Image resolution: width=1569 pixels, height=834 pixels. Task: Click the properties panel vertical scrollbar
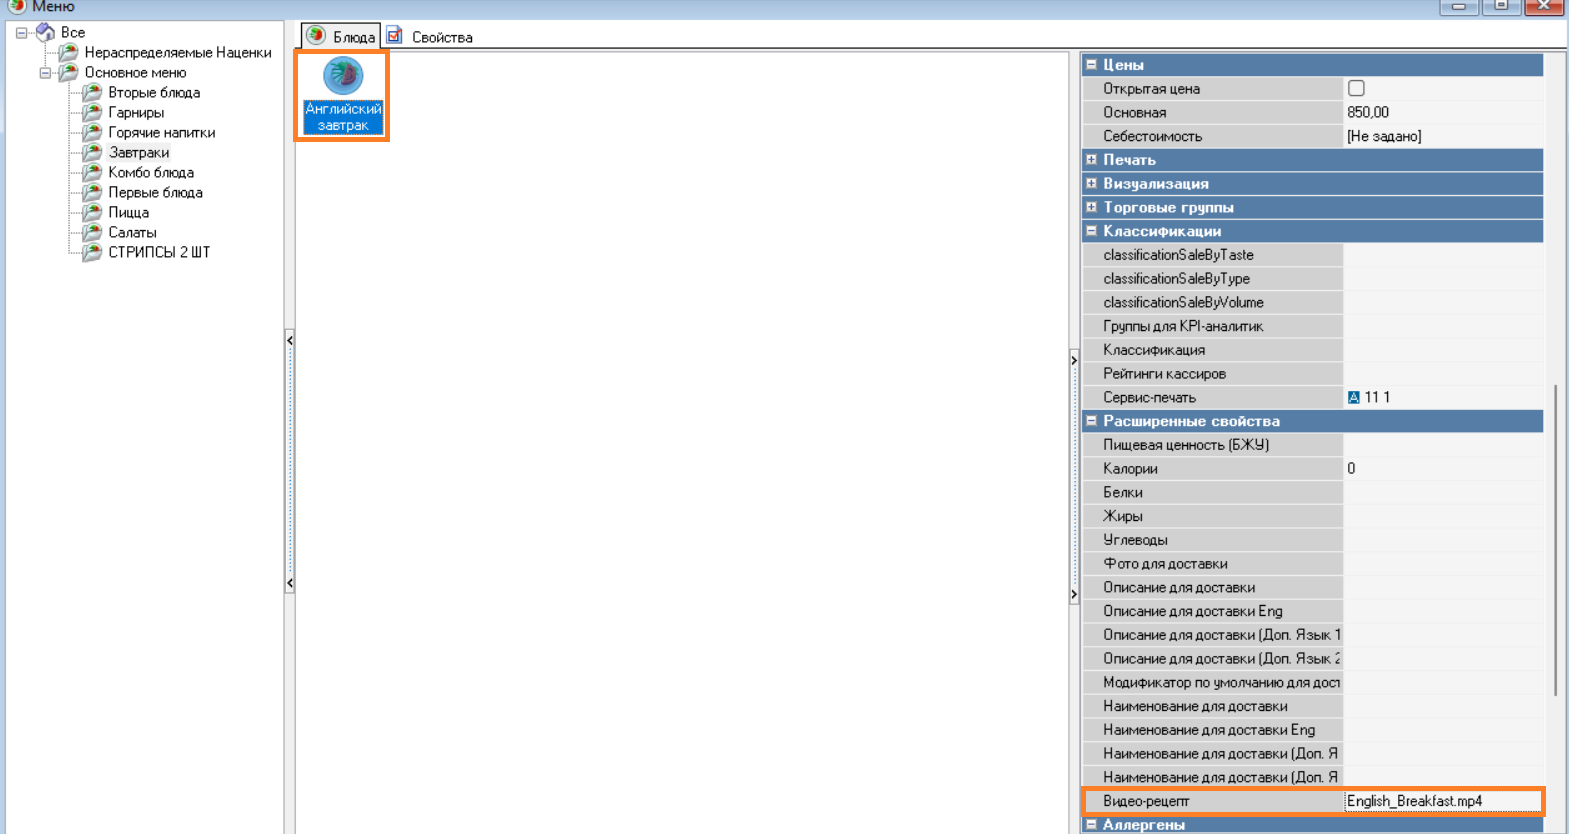(x=1555, y=540)
